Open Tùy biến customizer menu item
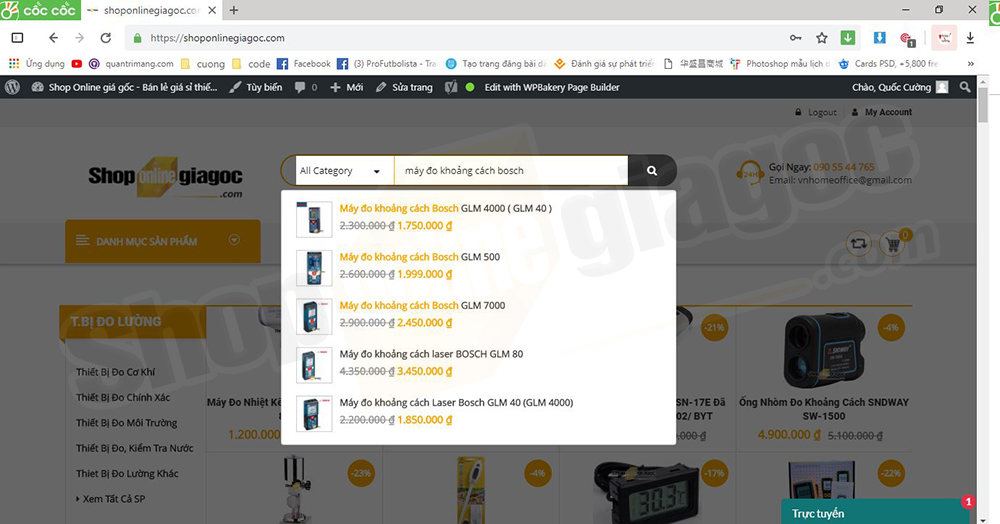This screenshot has width=1000, height=524. [256, 87]
